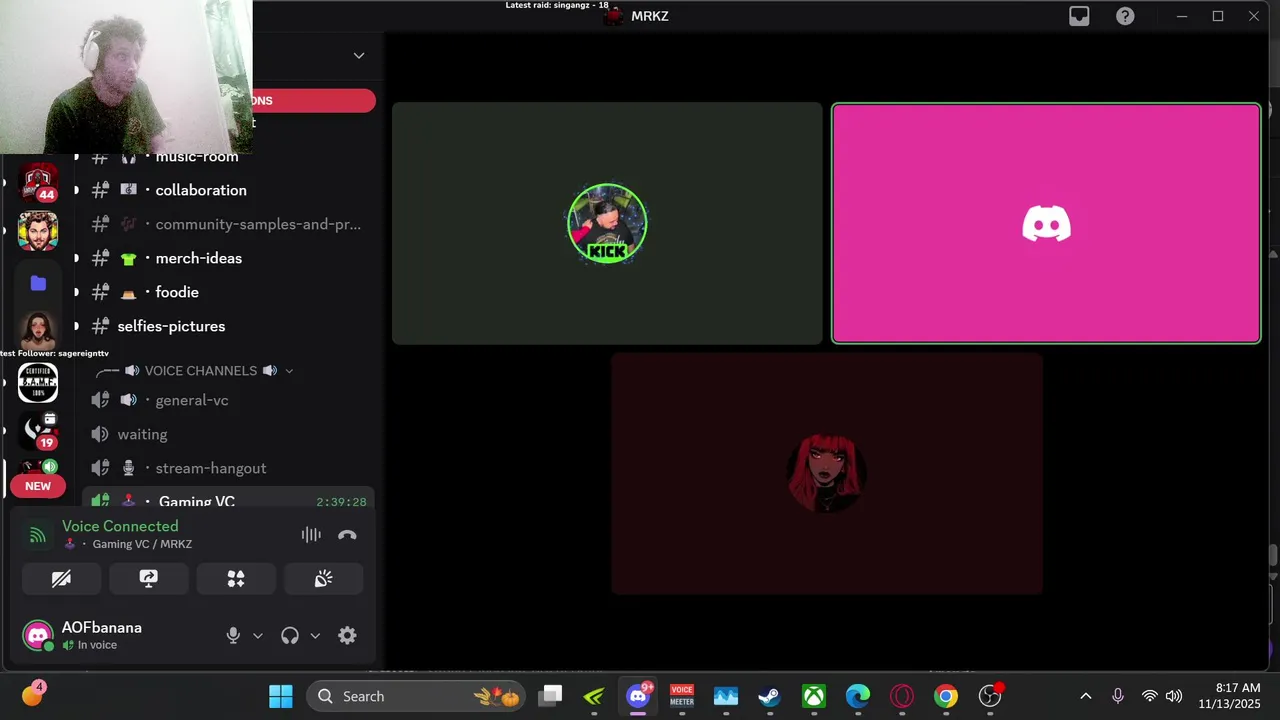Open headphone output options chevron
Image resolution: width=1280 pixels, height=720 pixels.
tap(315, 635)
